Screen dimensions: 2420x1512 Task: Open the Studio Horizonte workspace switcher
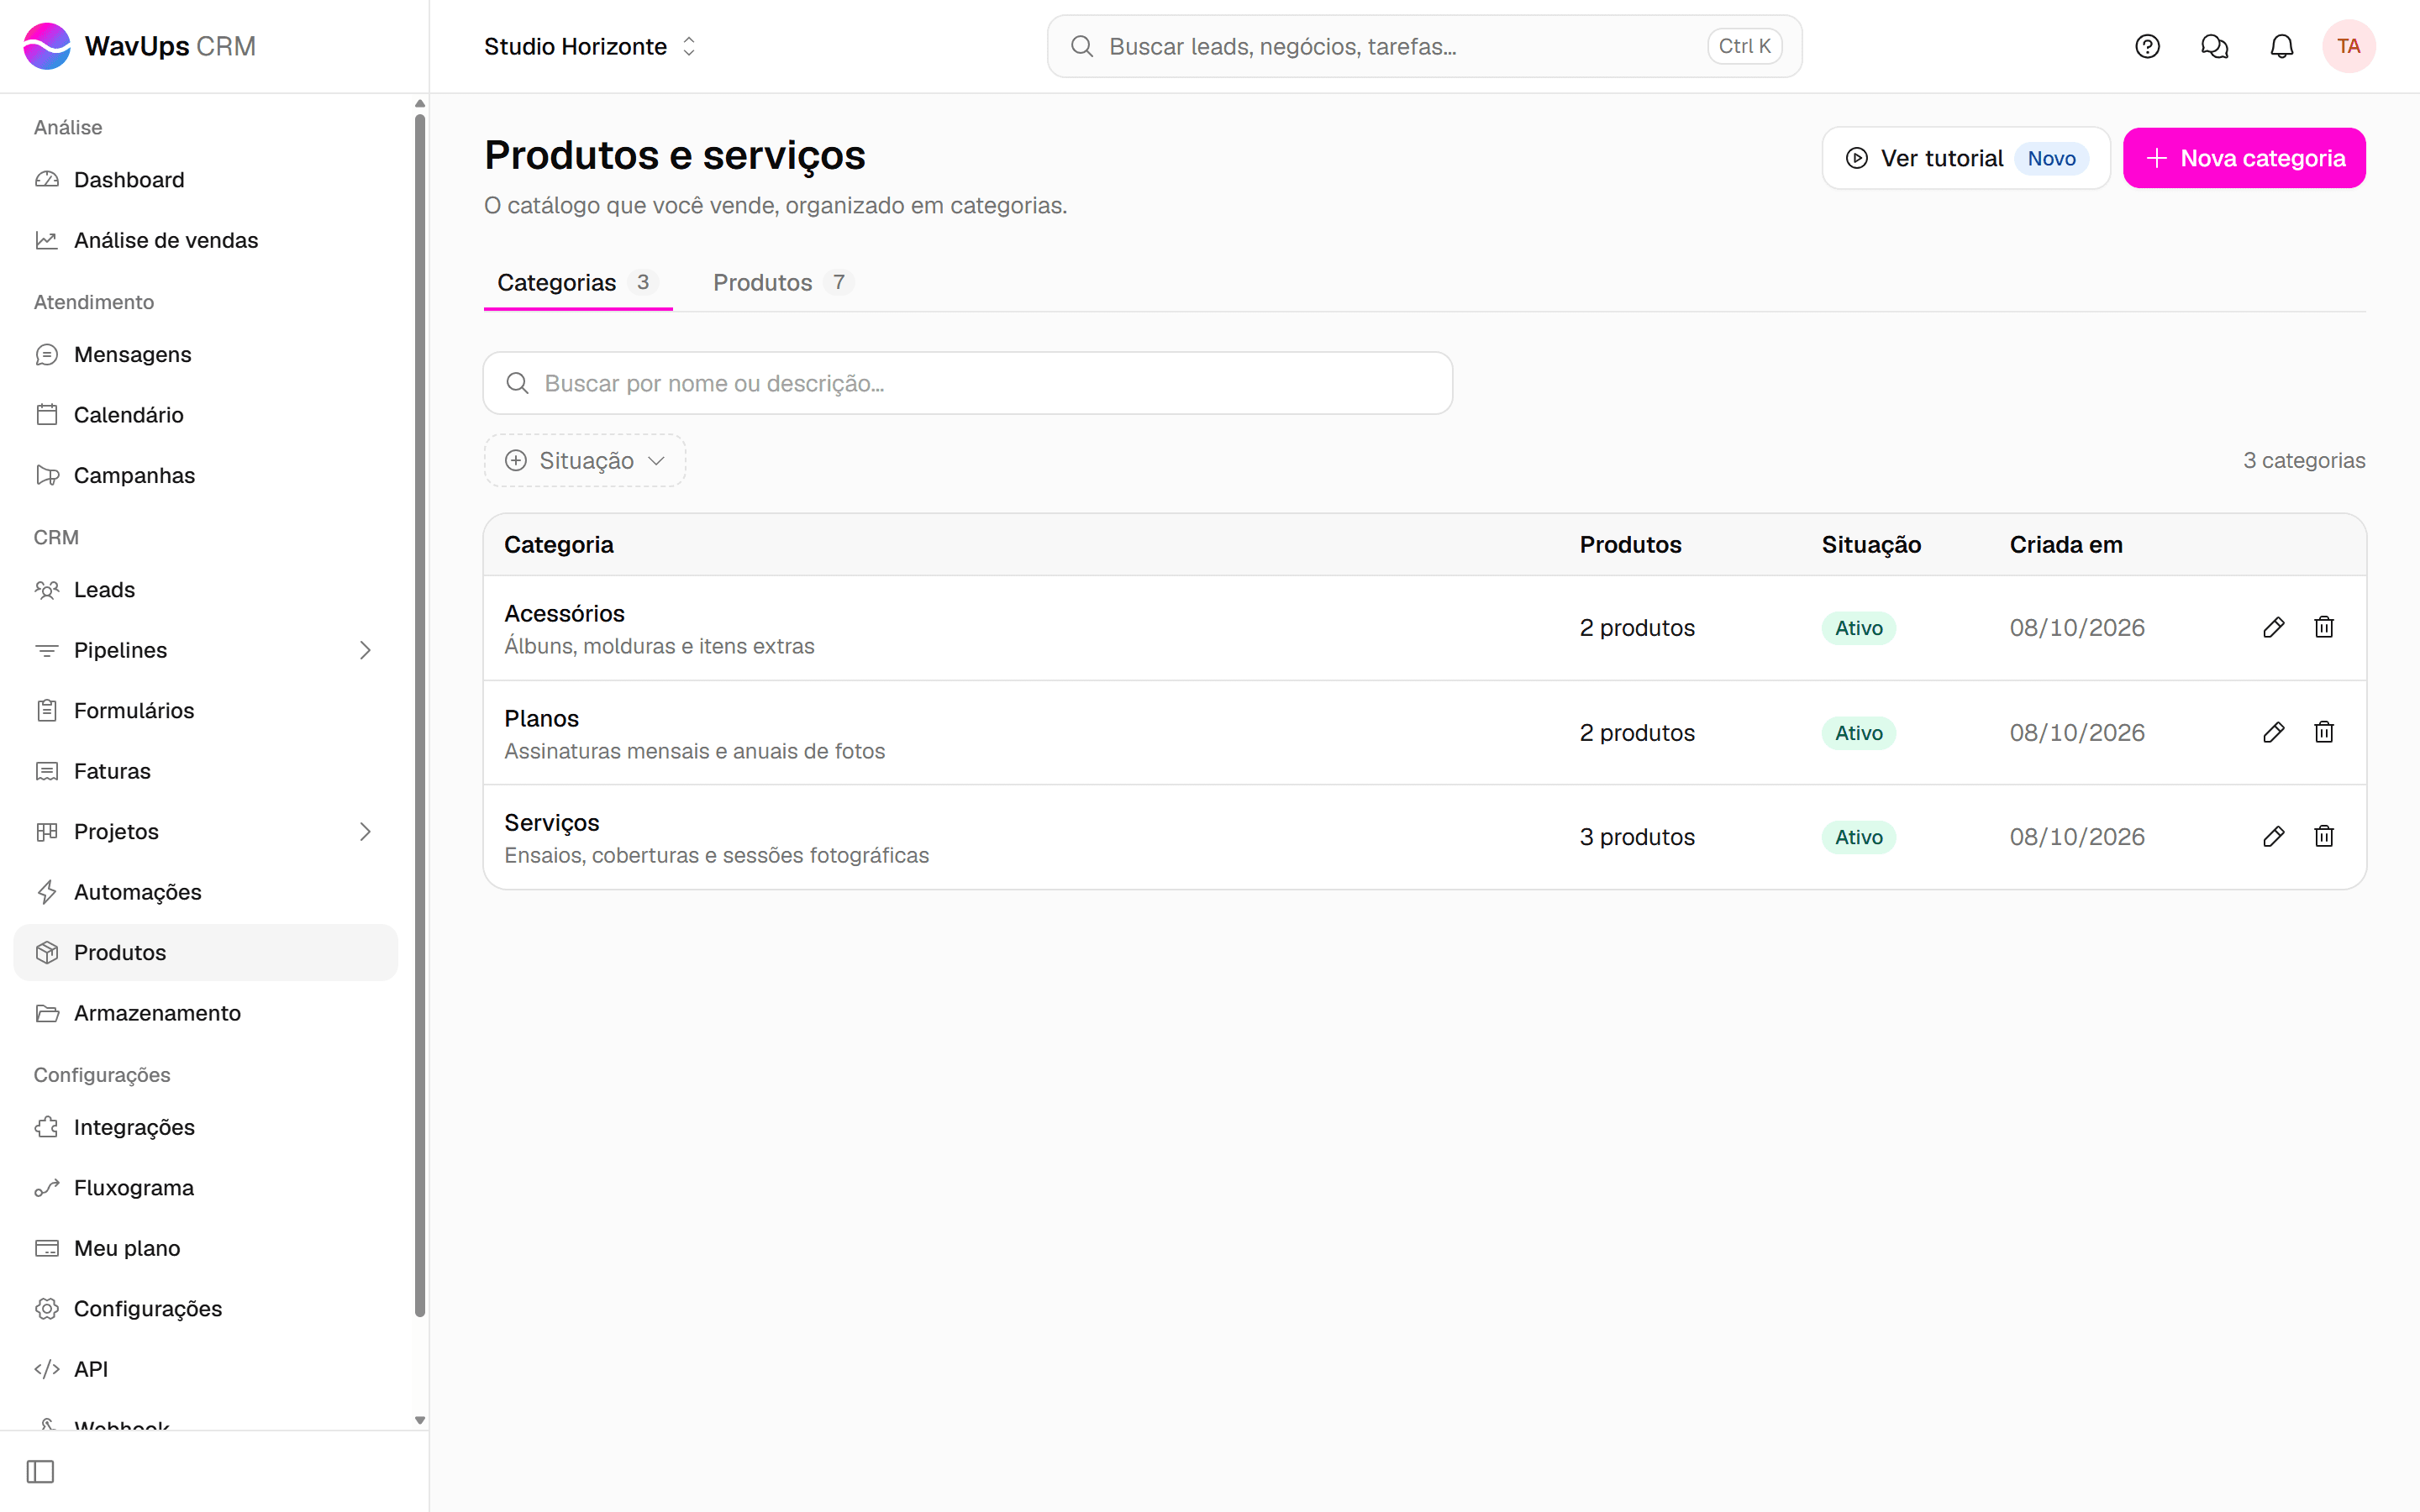[590, 46]
